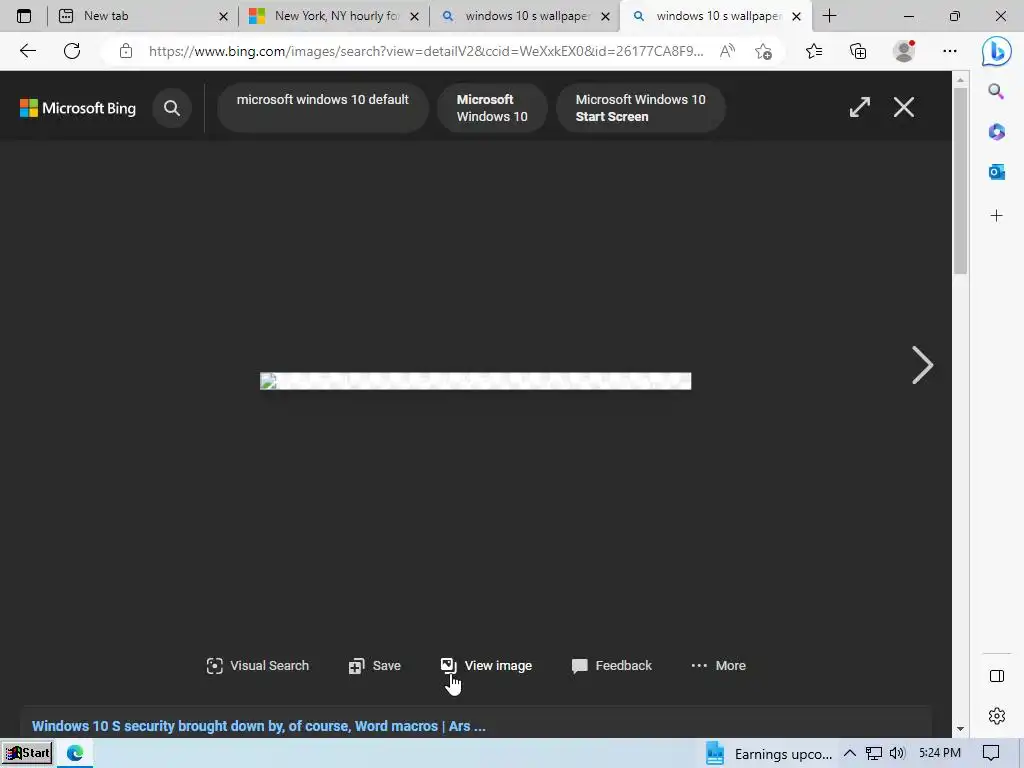This screenshot has height=768, width=1024.
Task: Close the New tab tab
Action: coord(223,16)
